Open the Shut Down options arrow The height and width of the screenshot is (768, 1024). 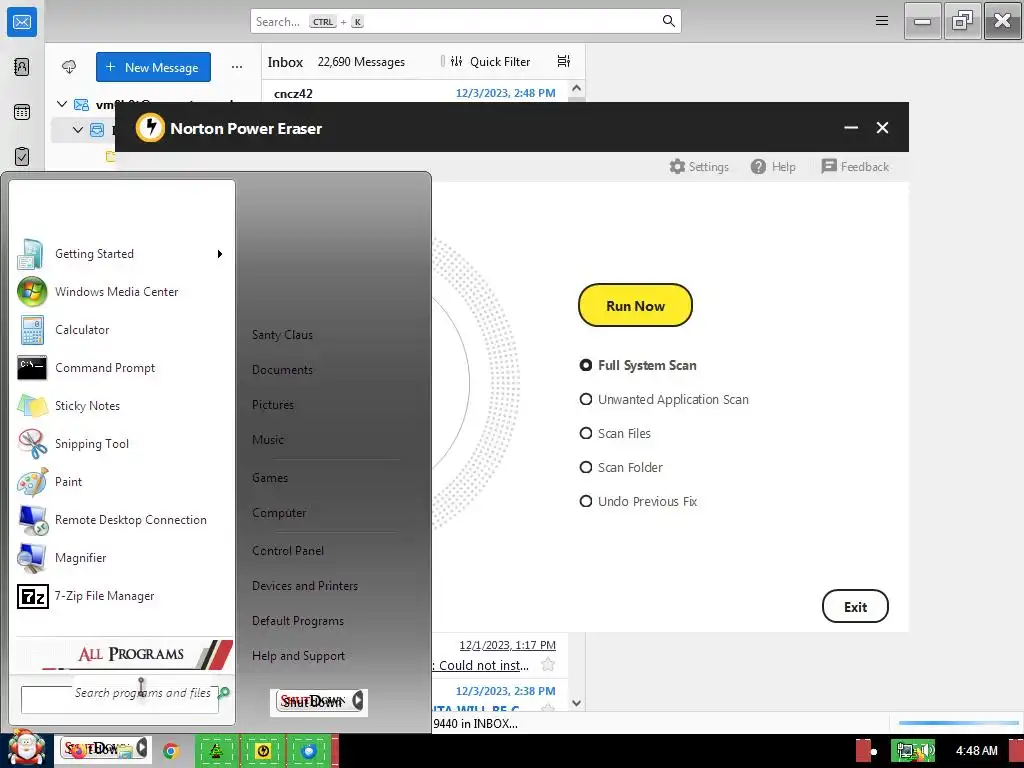[x=359, y=701]
